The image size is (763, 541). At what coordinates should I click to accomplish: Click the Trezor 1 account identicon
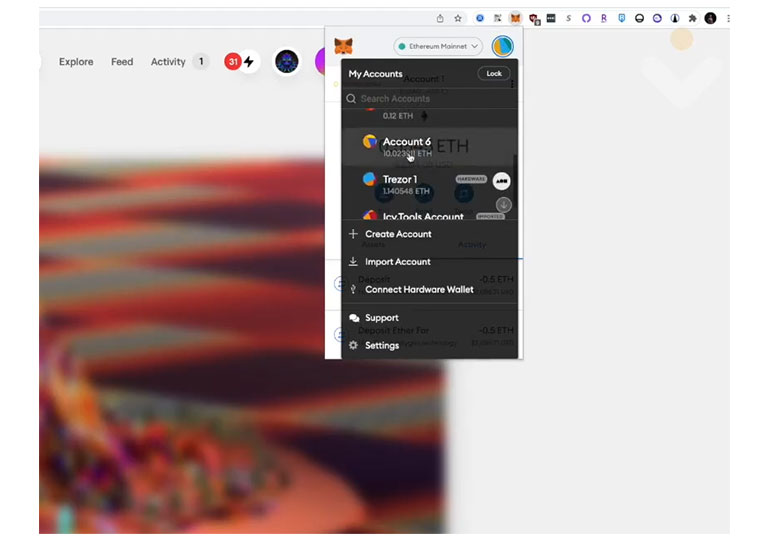pos(370,179)
